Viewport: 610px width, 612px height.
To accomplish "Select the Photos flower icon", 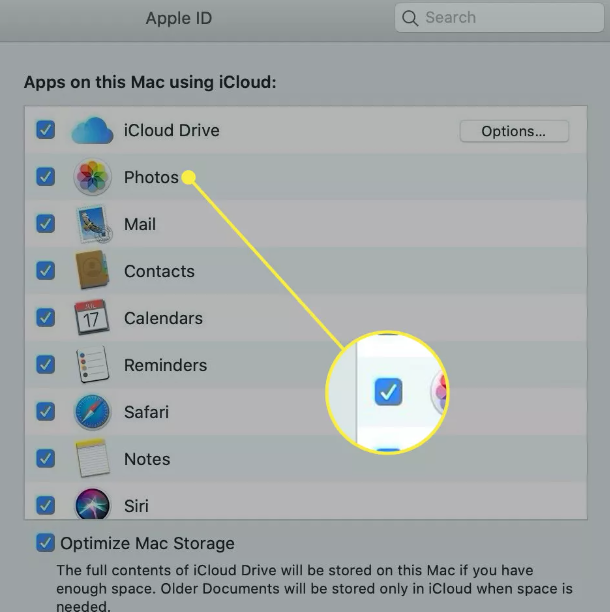I will pyautogui.click(x=92, y=177).
